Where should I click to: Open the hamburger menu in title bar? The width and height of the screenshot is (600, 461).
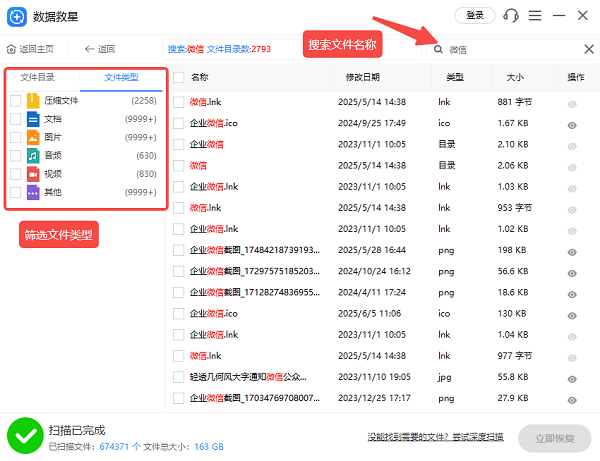click(x=536, y=16)
